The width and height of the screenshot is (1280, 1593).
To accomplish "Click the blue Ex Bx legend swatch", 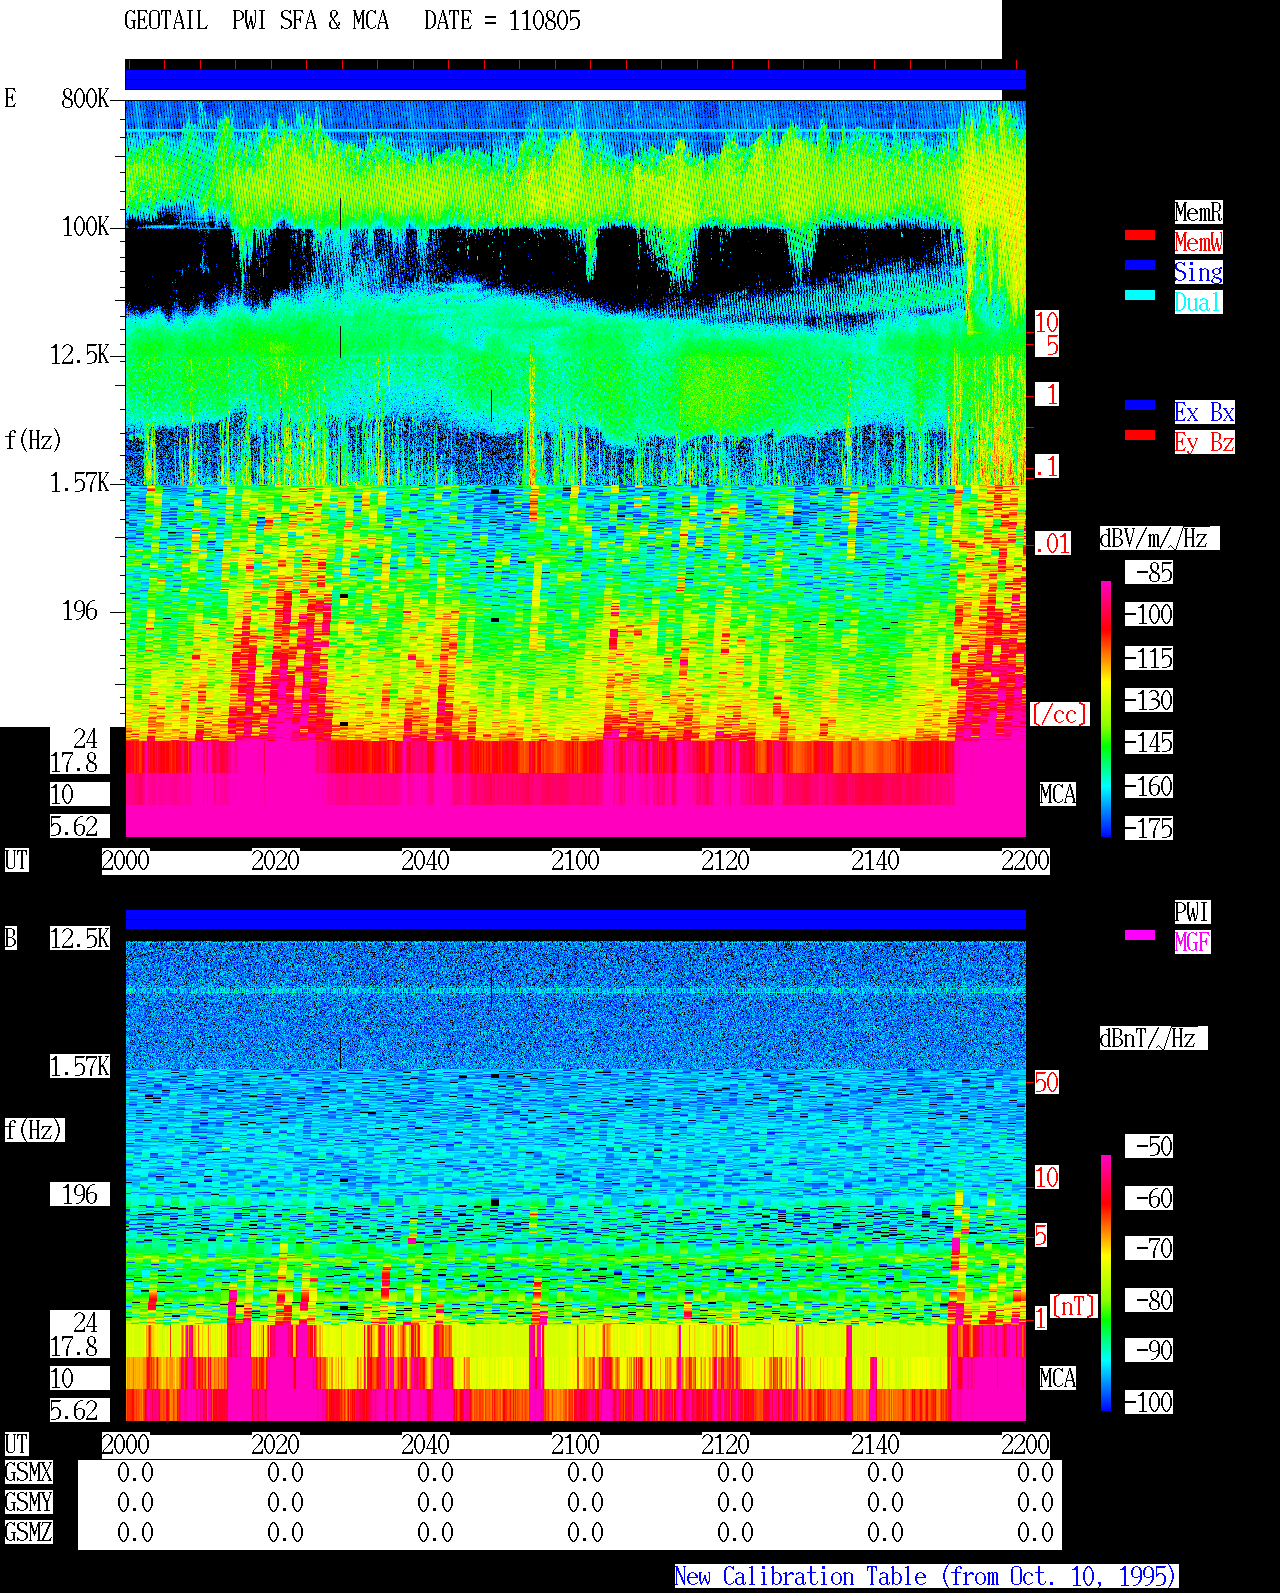I will pos(1140,405).
